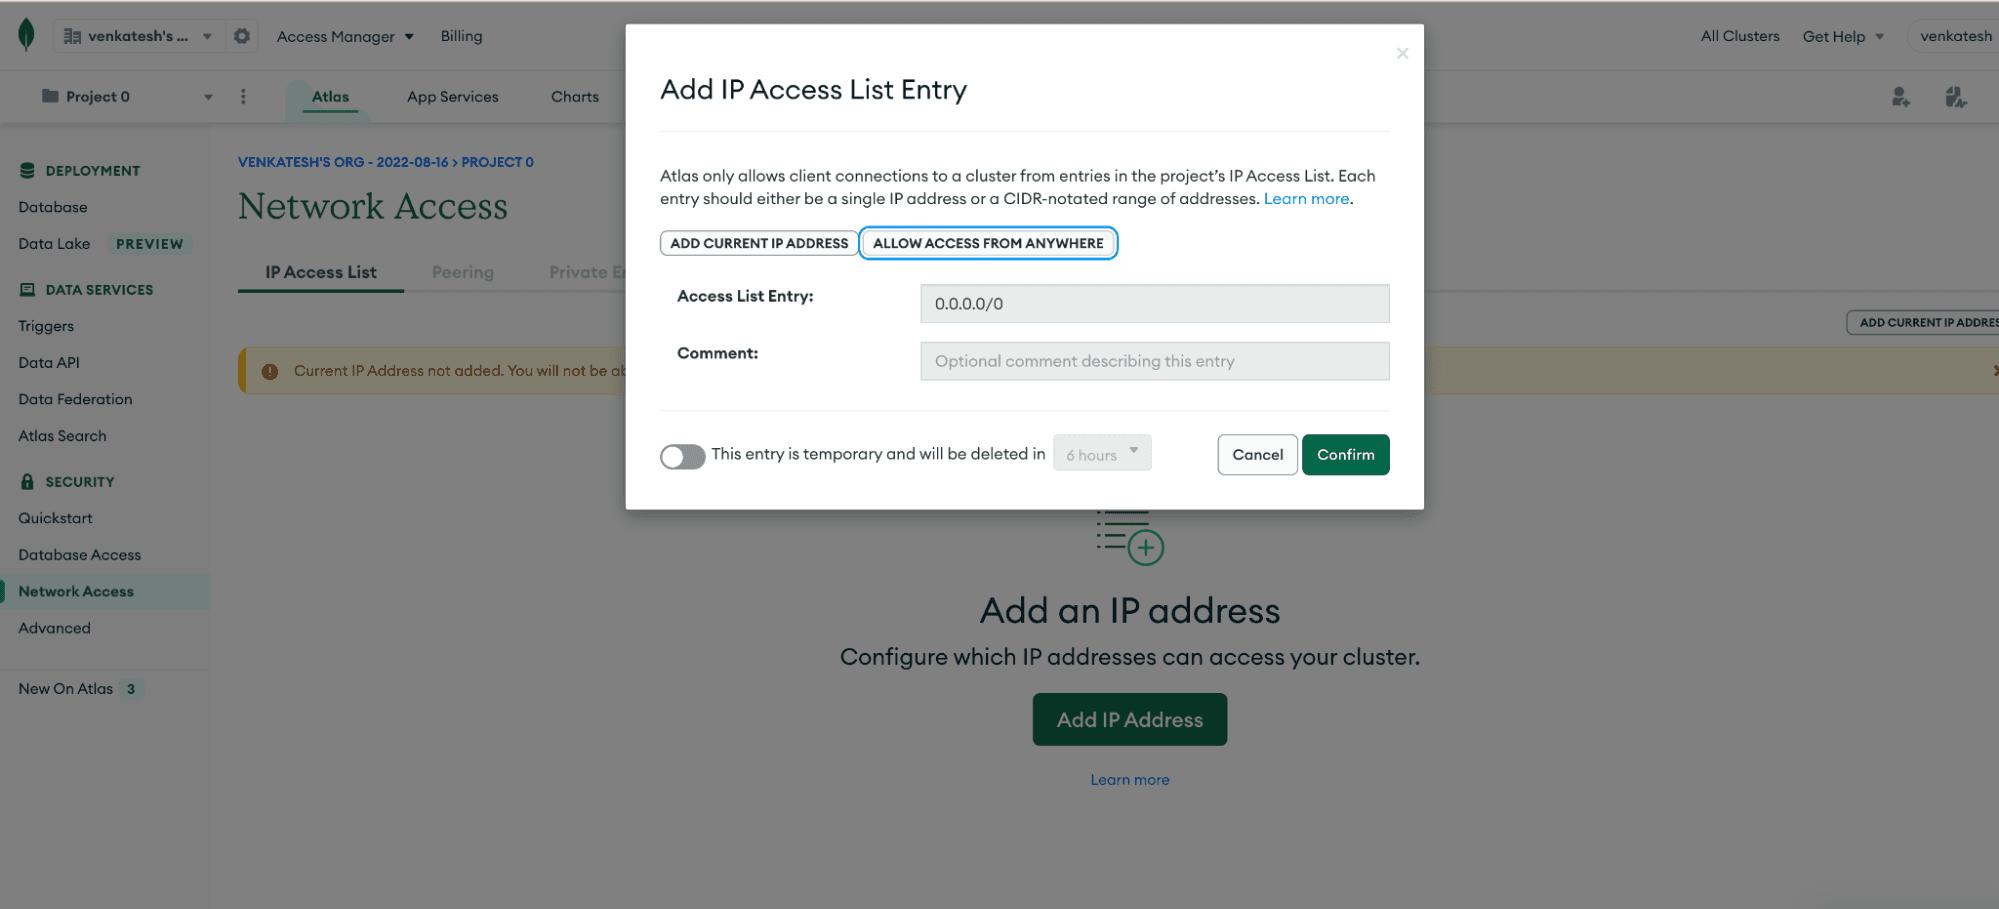Open the Get Help menu
This screenshot has width=1999, height=909.
[x=1842, y=37]
